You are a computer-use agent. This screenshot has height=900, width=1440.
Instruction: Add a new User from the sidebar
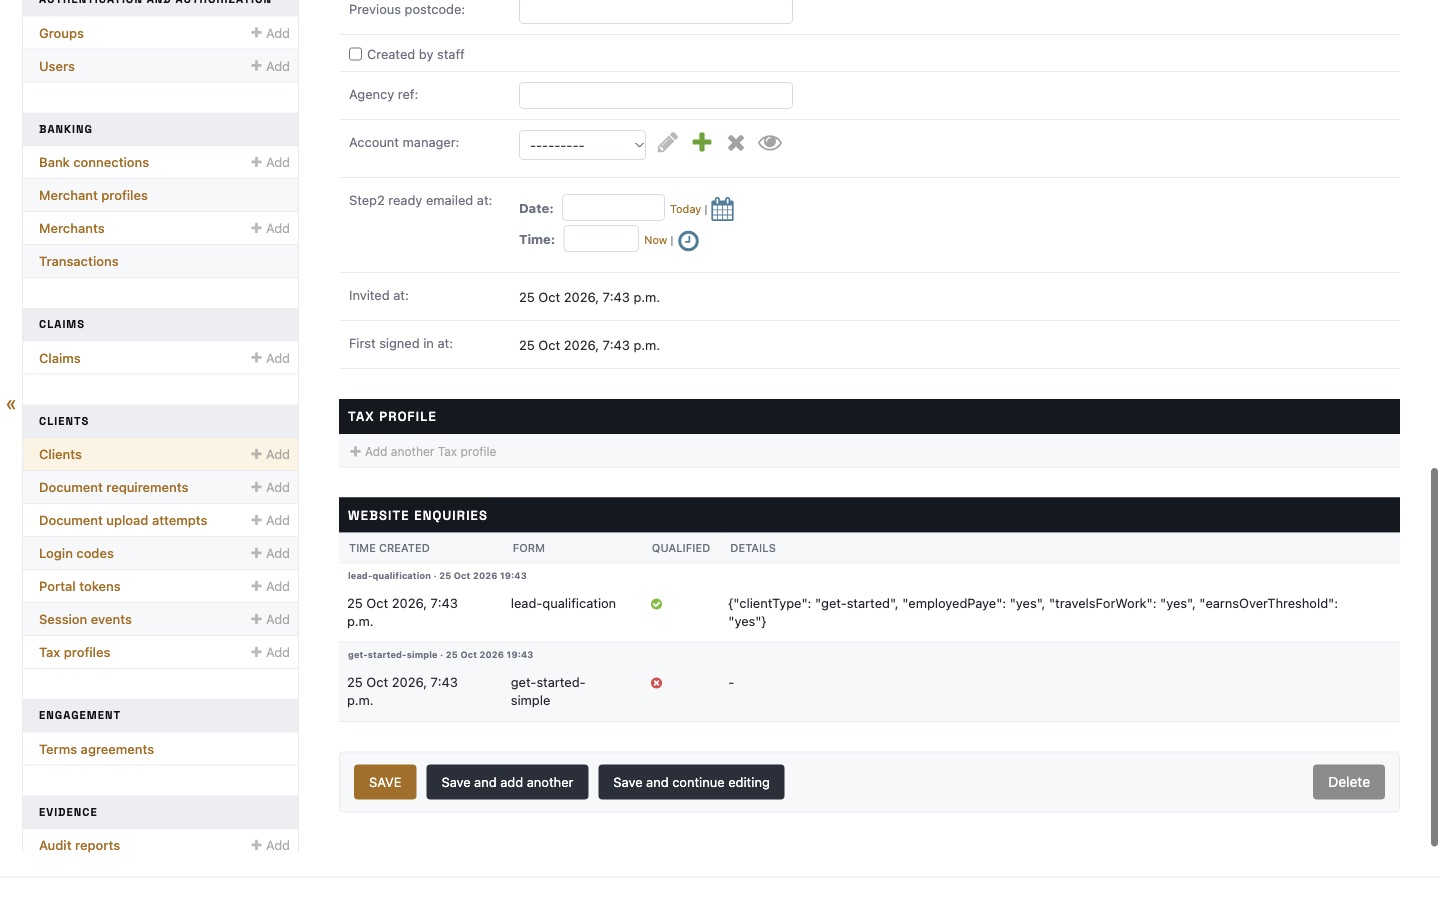tap(270, 66)
